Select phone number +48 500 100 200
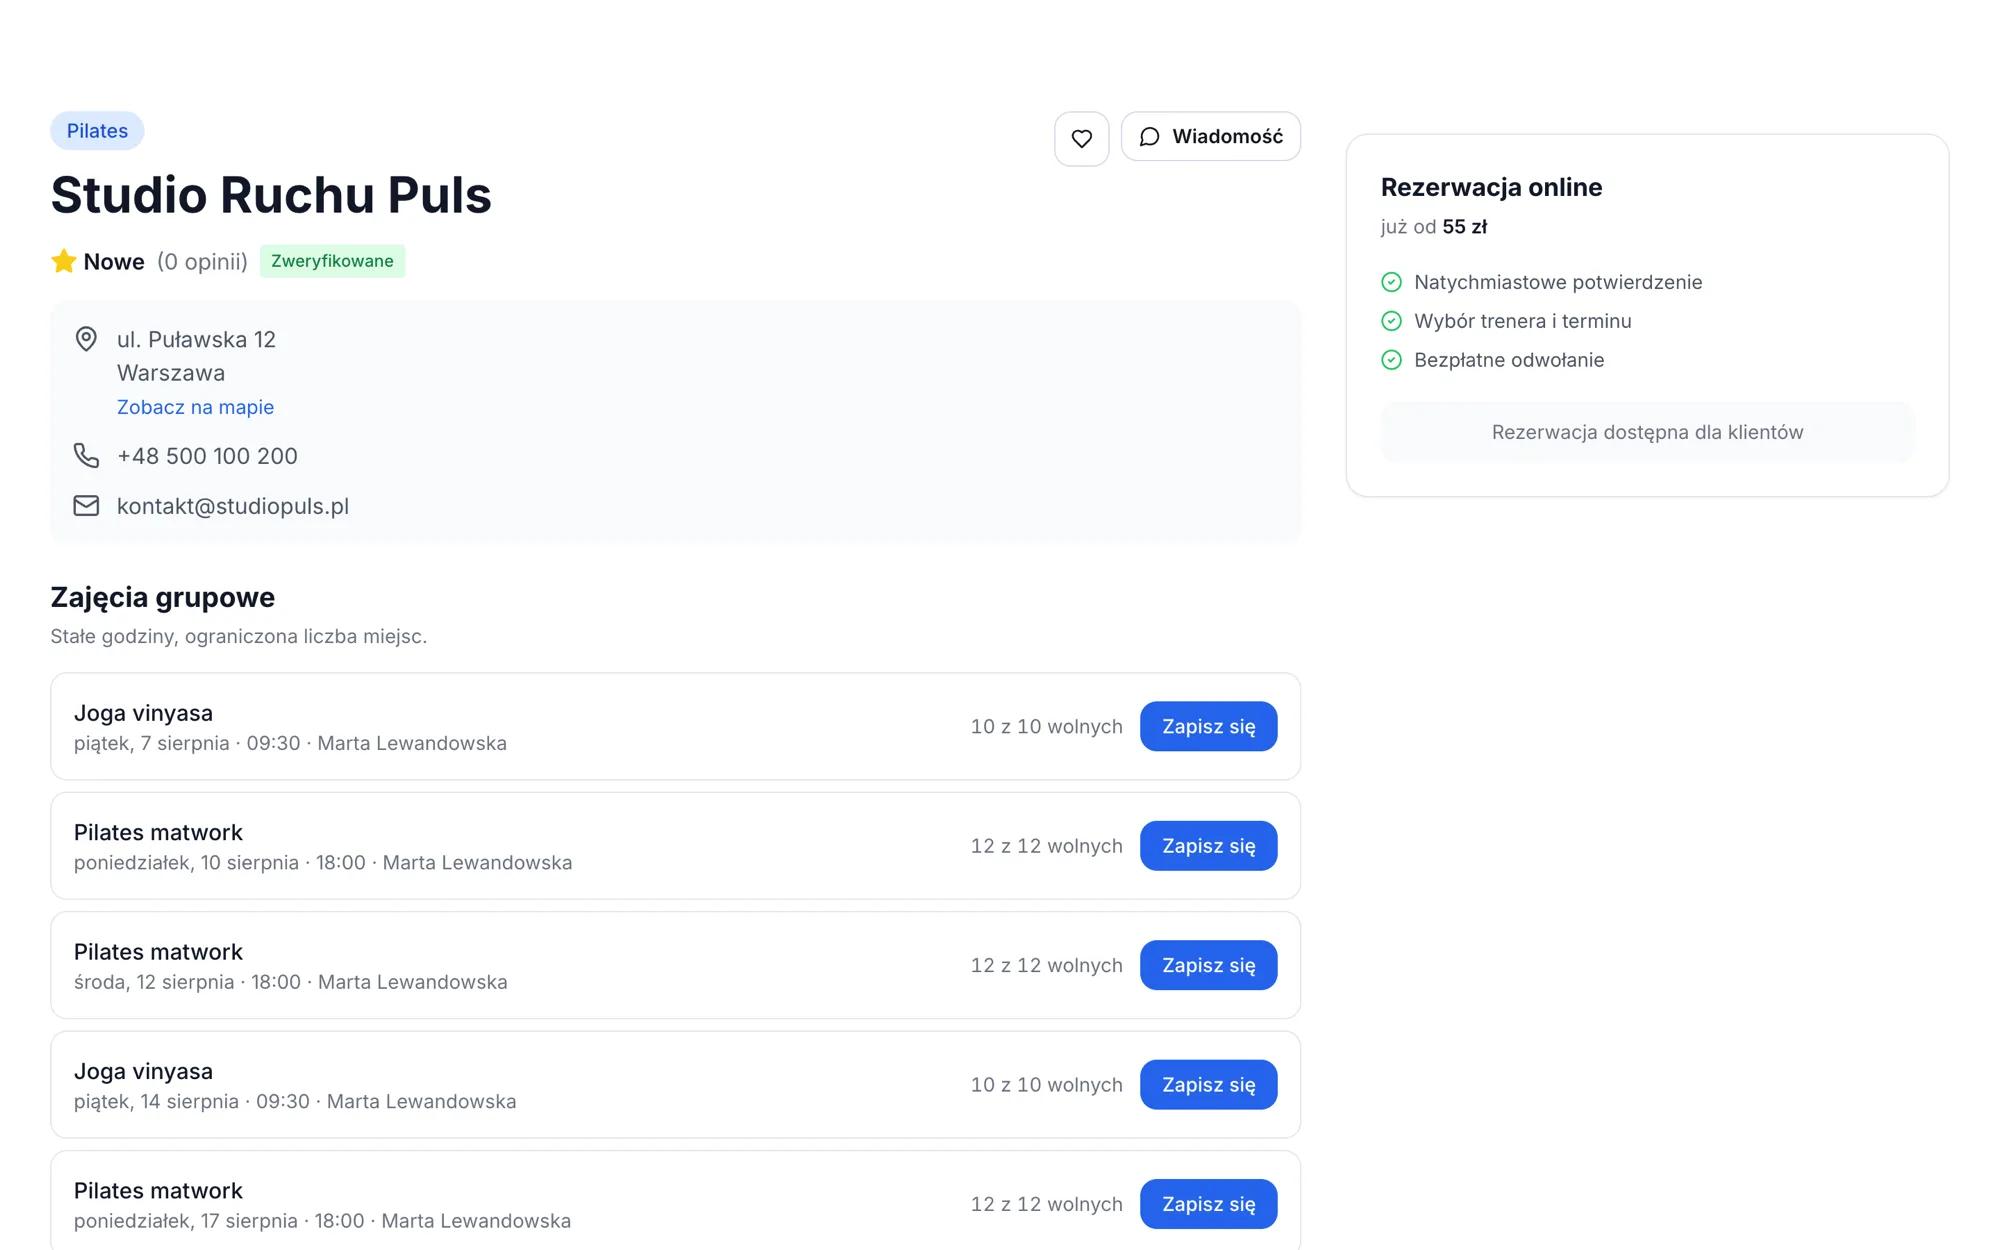The width and height of the screenshot is (2000, 1250). [x=207, y=456]
